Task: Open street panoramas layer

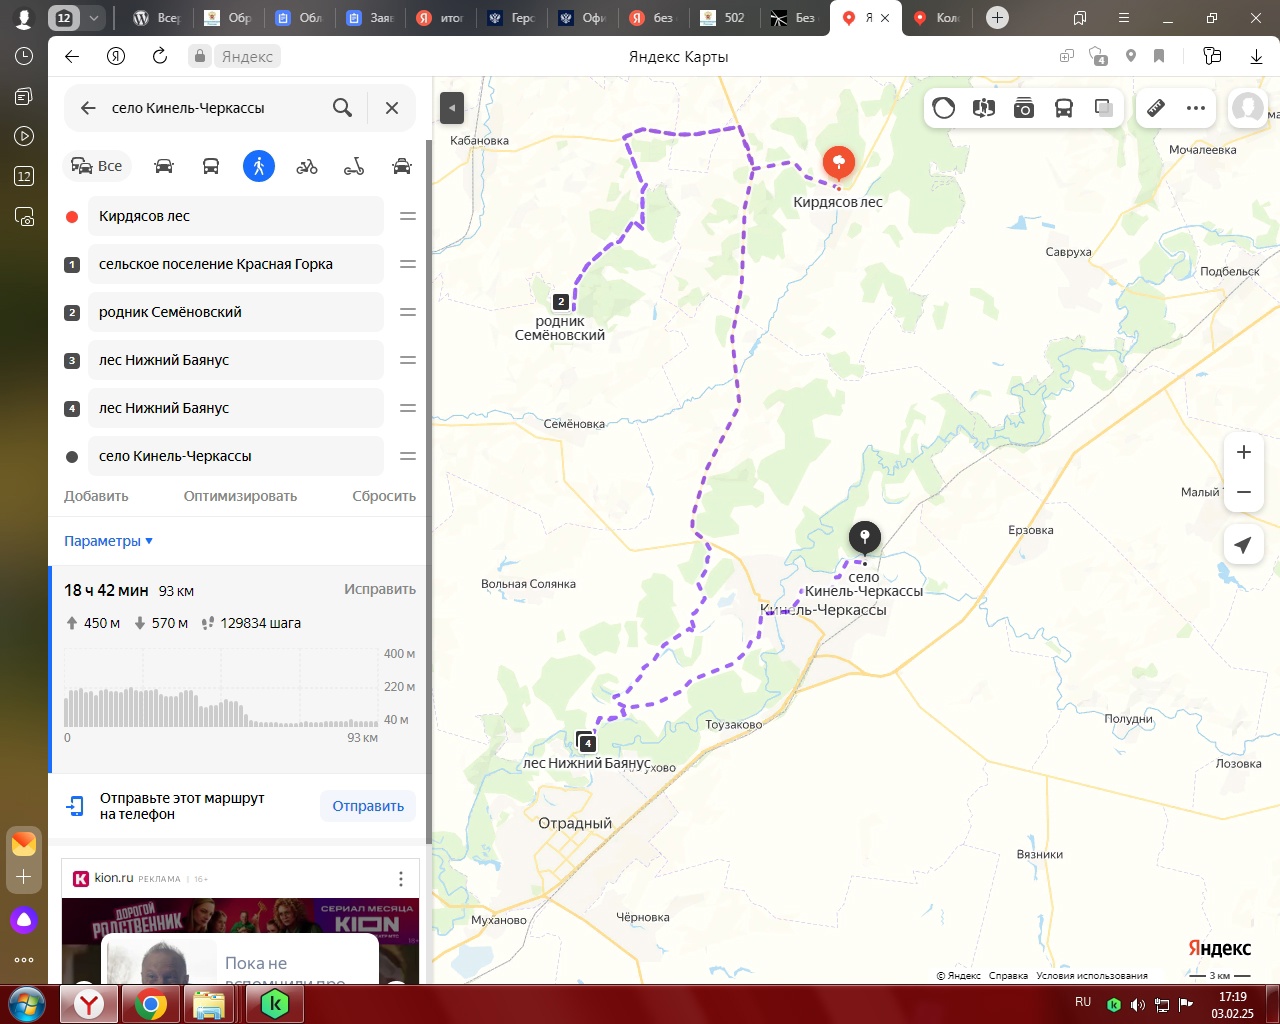Action: pos(984,108)
